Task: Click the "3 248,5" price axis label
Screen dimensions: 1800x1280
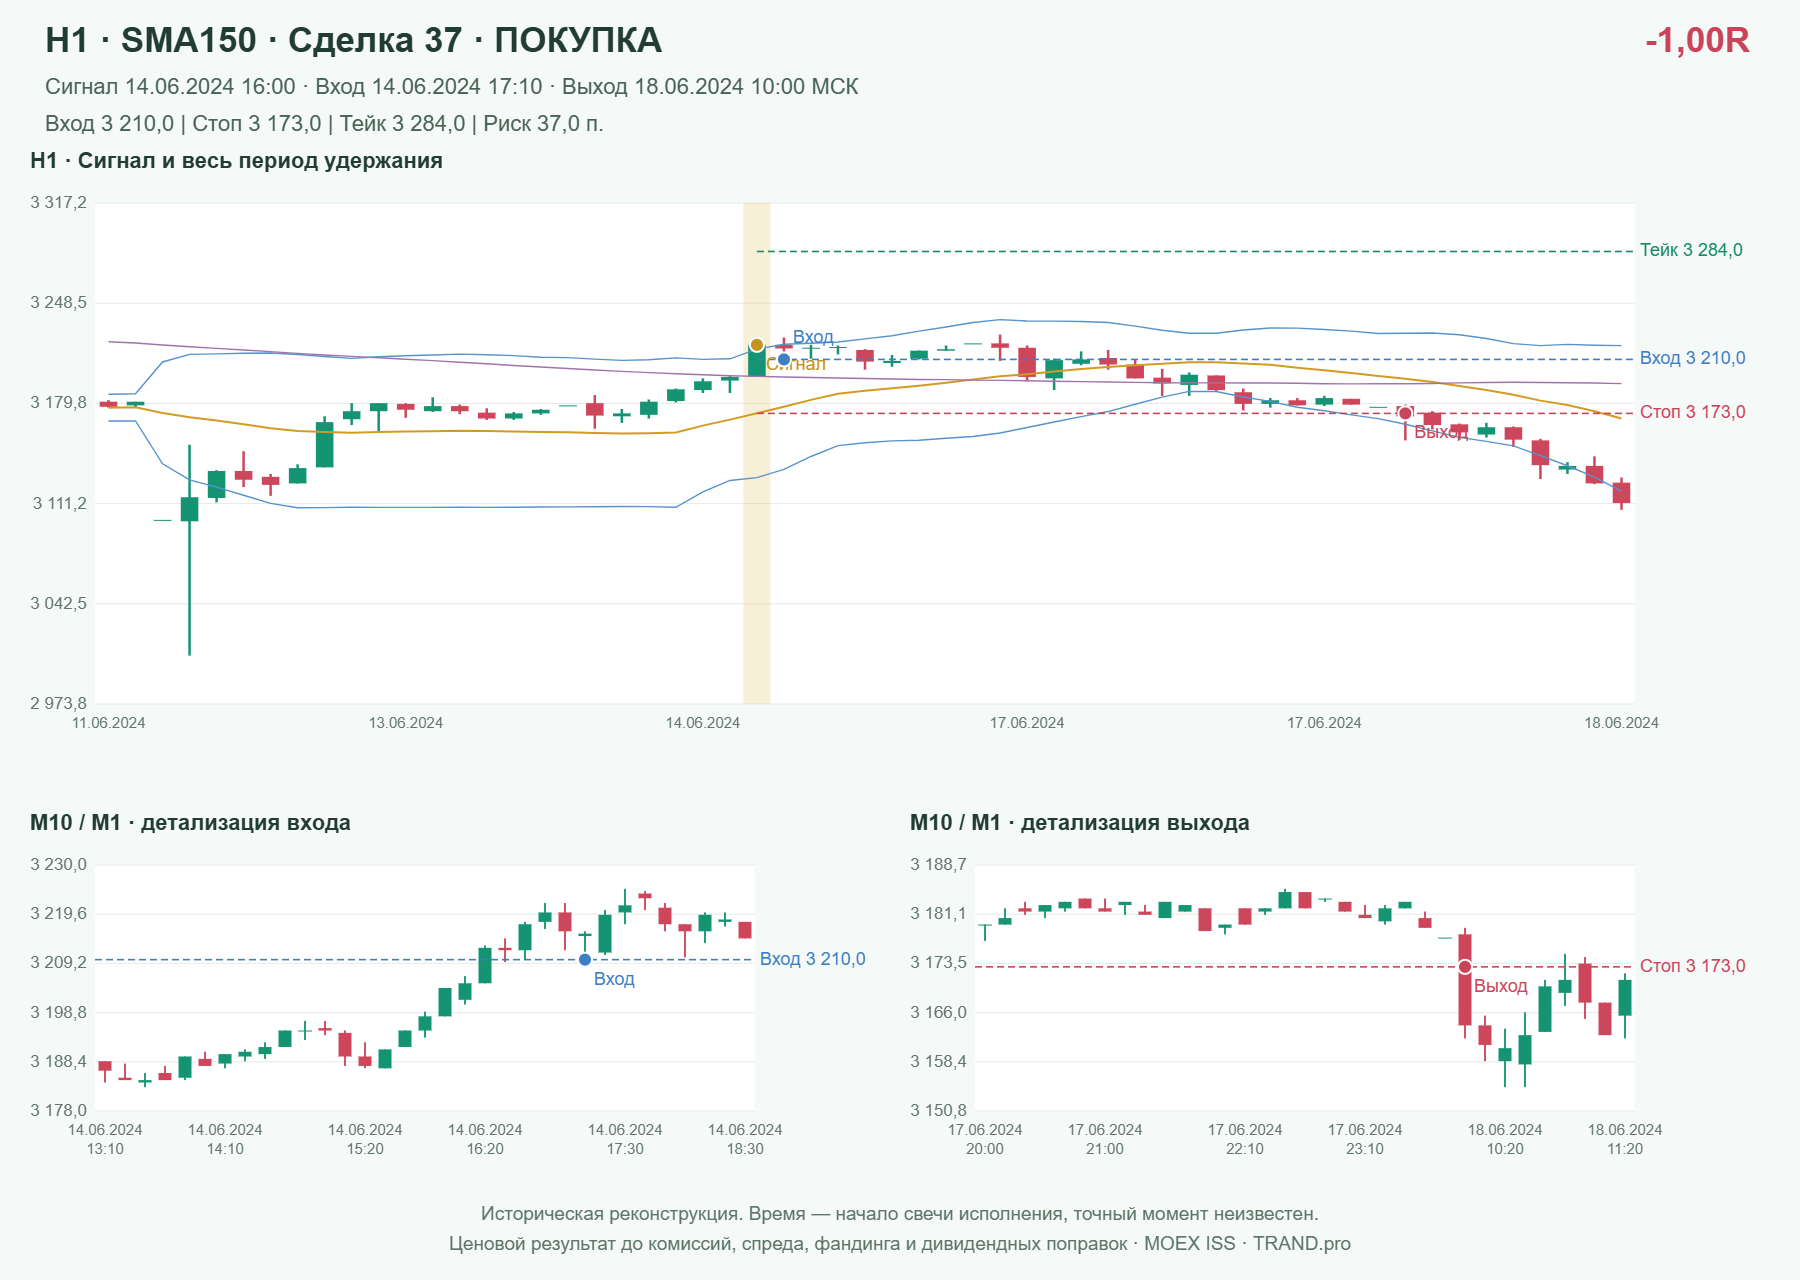Action: 59,303
